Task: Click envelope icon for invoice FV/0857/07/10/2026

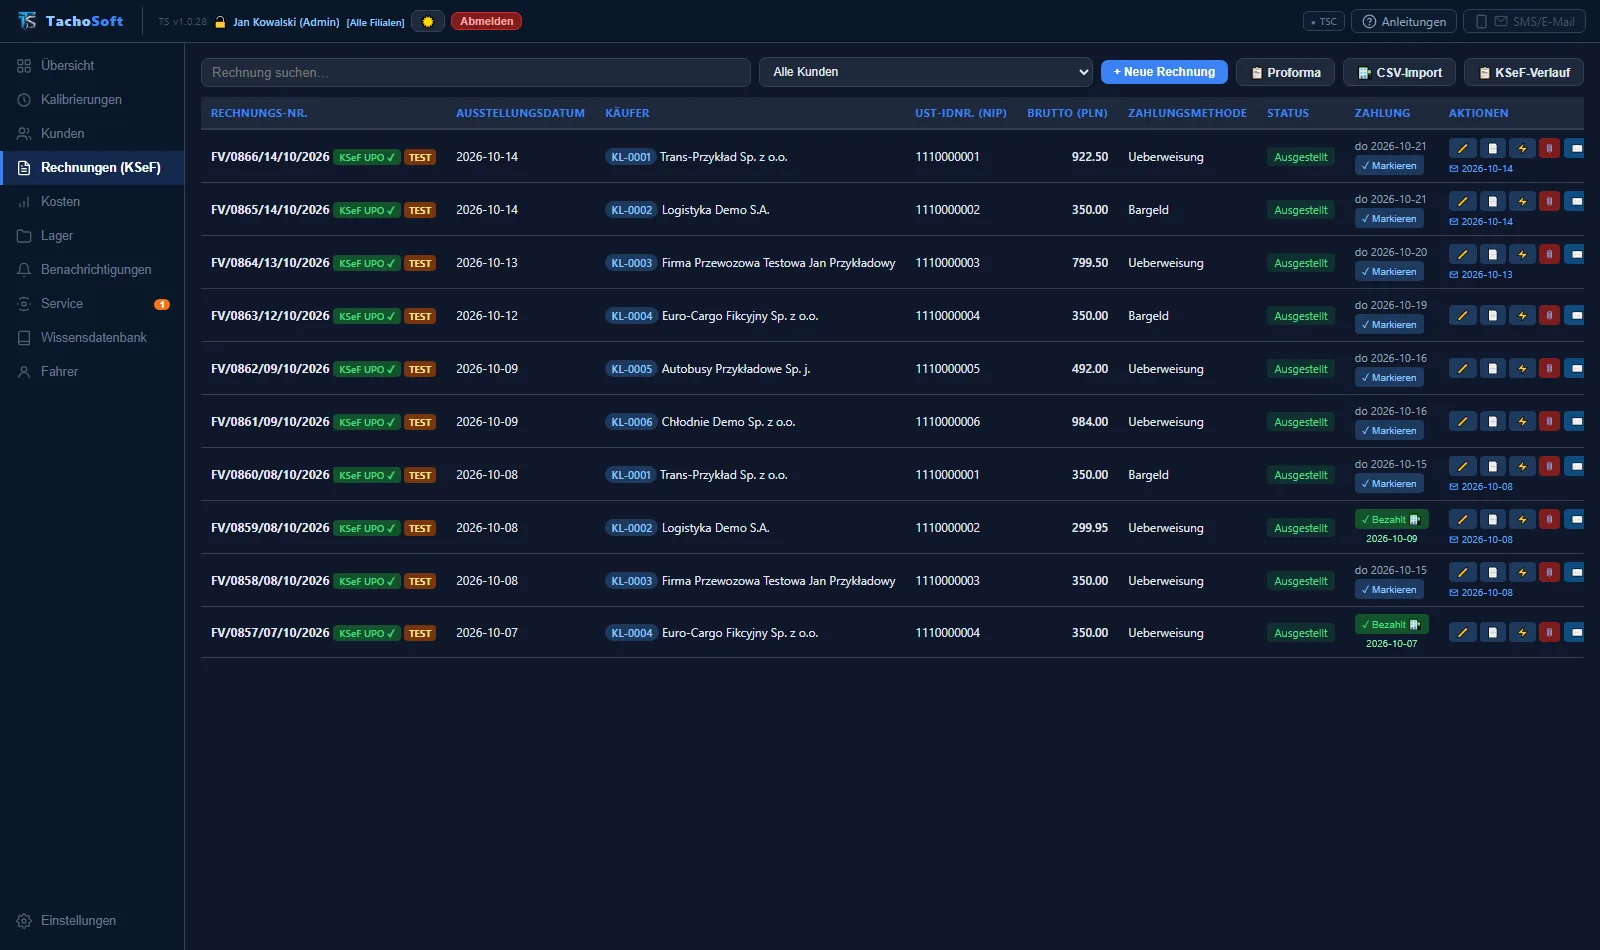Action: (x=1575, y=632)
